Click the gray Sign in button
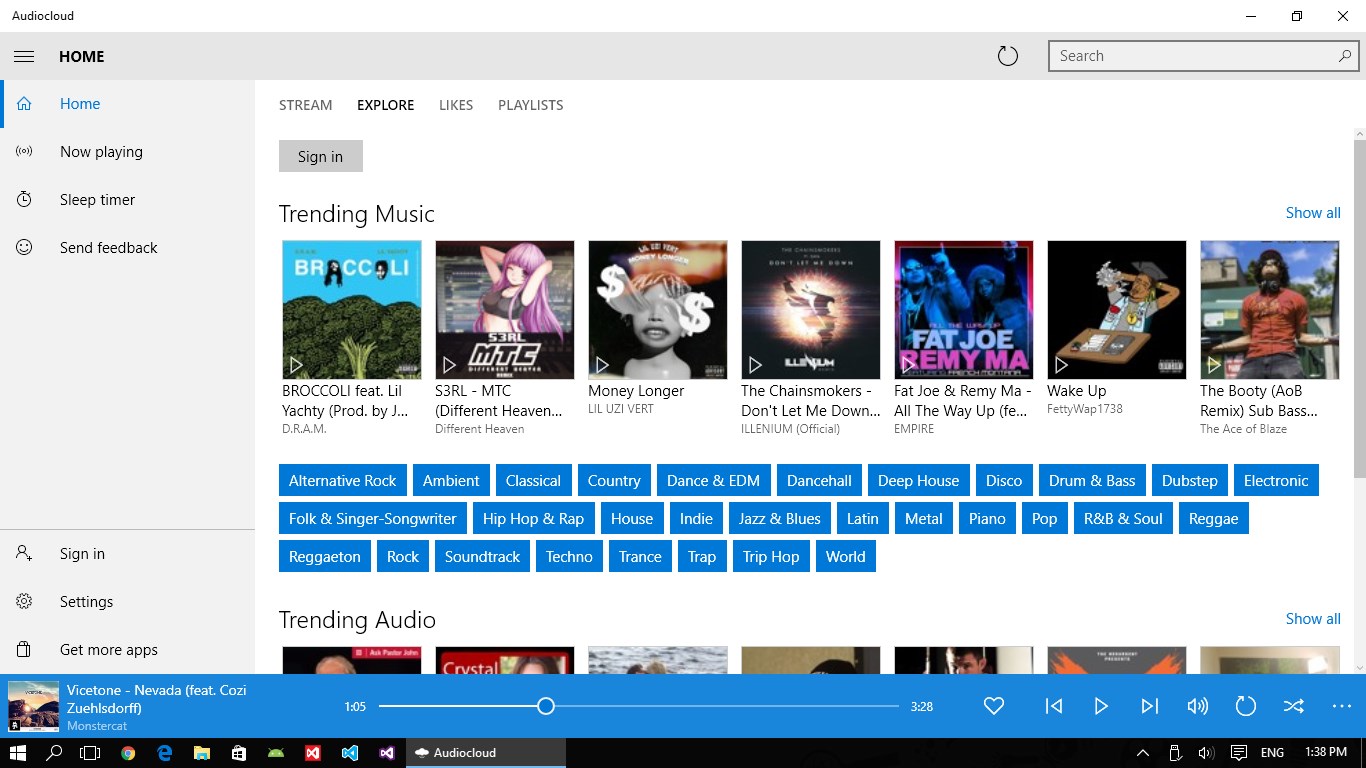Screen dimensions: 1366x768 pyautogui.click(x=320, y=156)
